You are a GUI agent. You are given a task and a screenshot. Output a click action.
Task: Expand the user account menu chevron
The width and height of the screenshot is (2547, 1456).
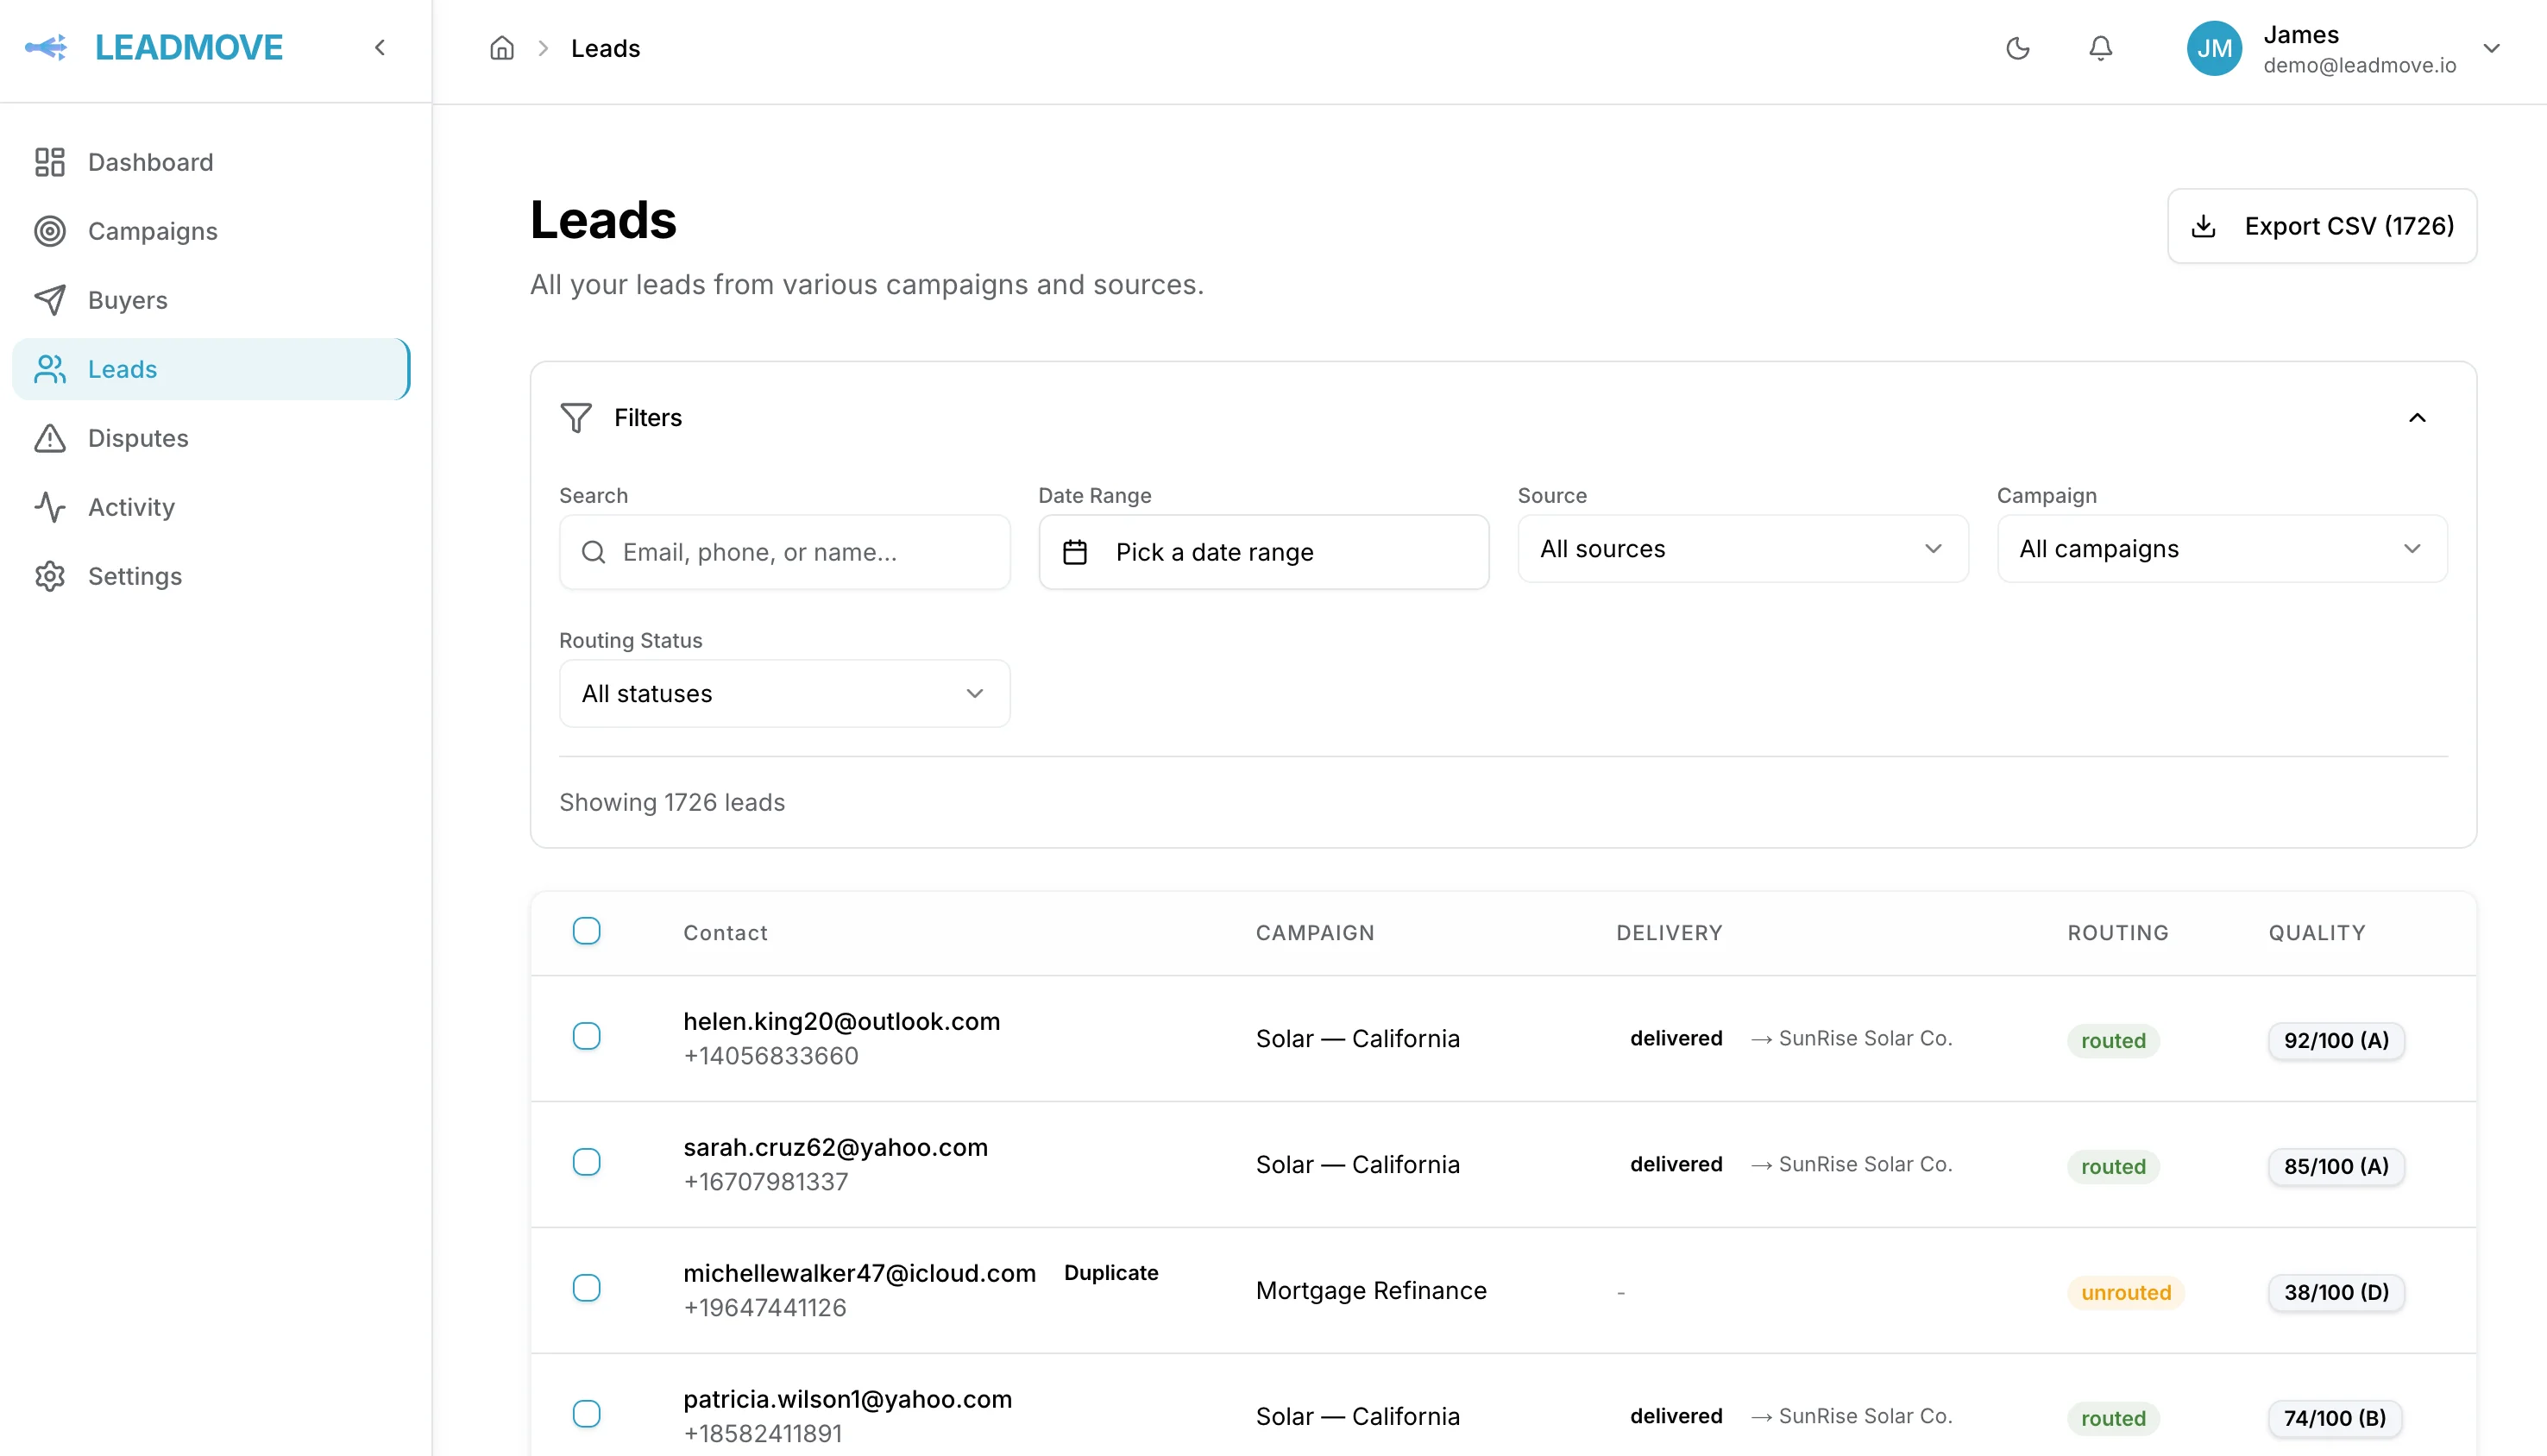tap(2492, 48)
